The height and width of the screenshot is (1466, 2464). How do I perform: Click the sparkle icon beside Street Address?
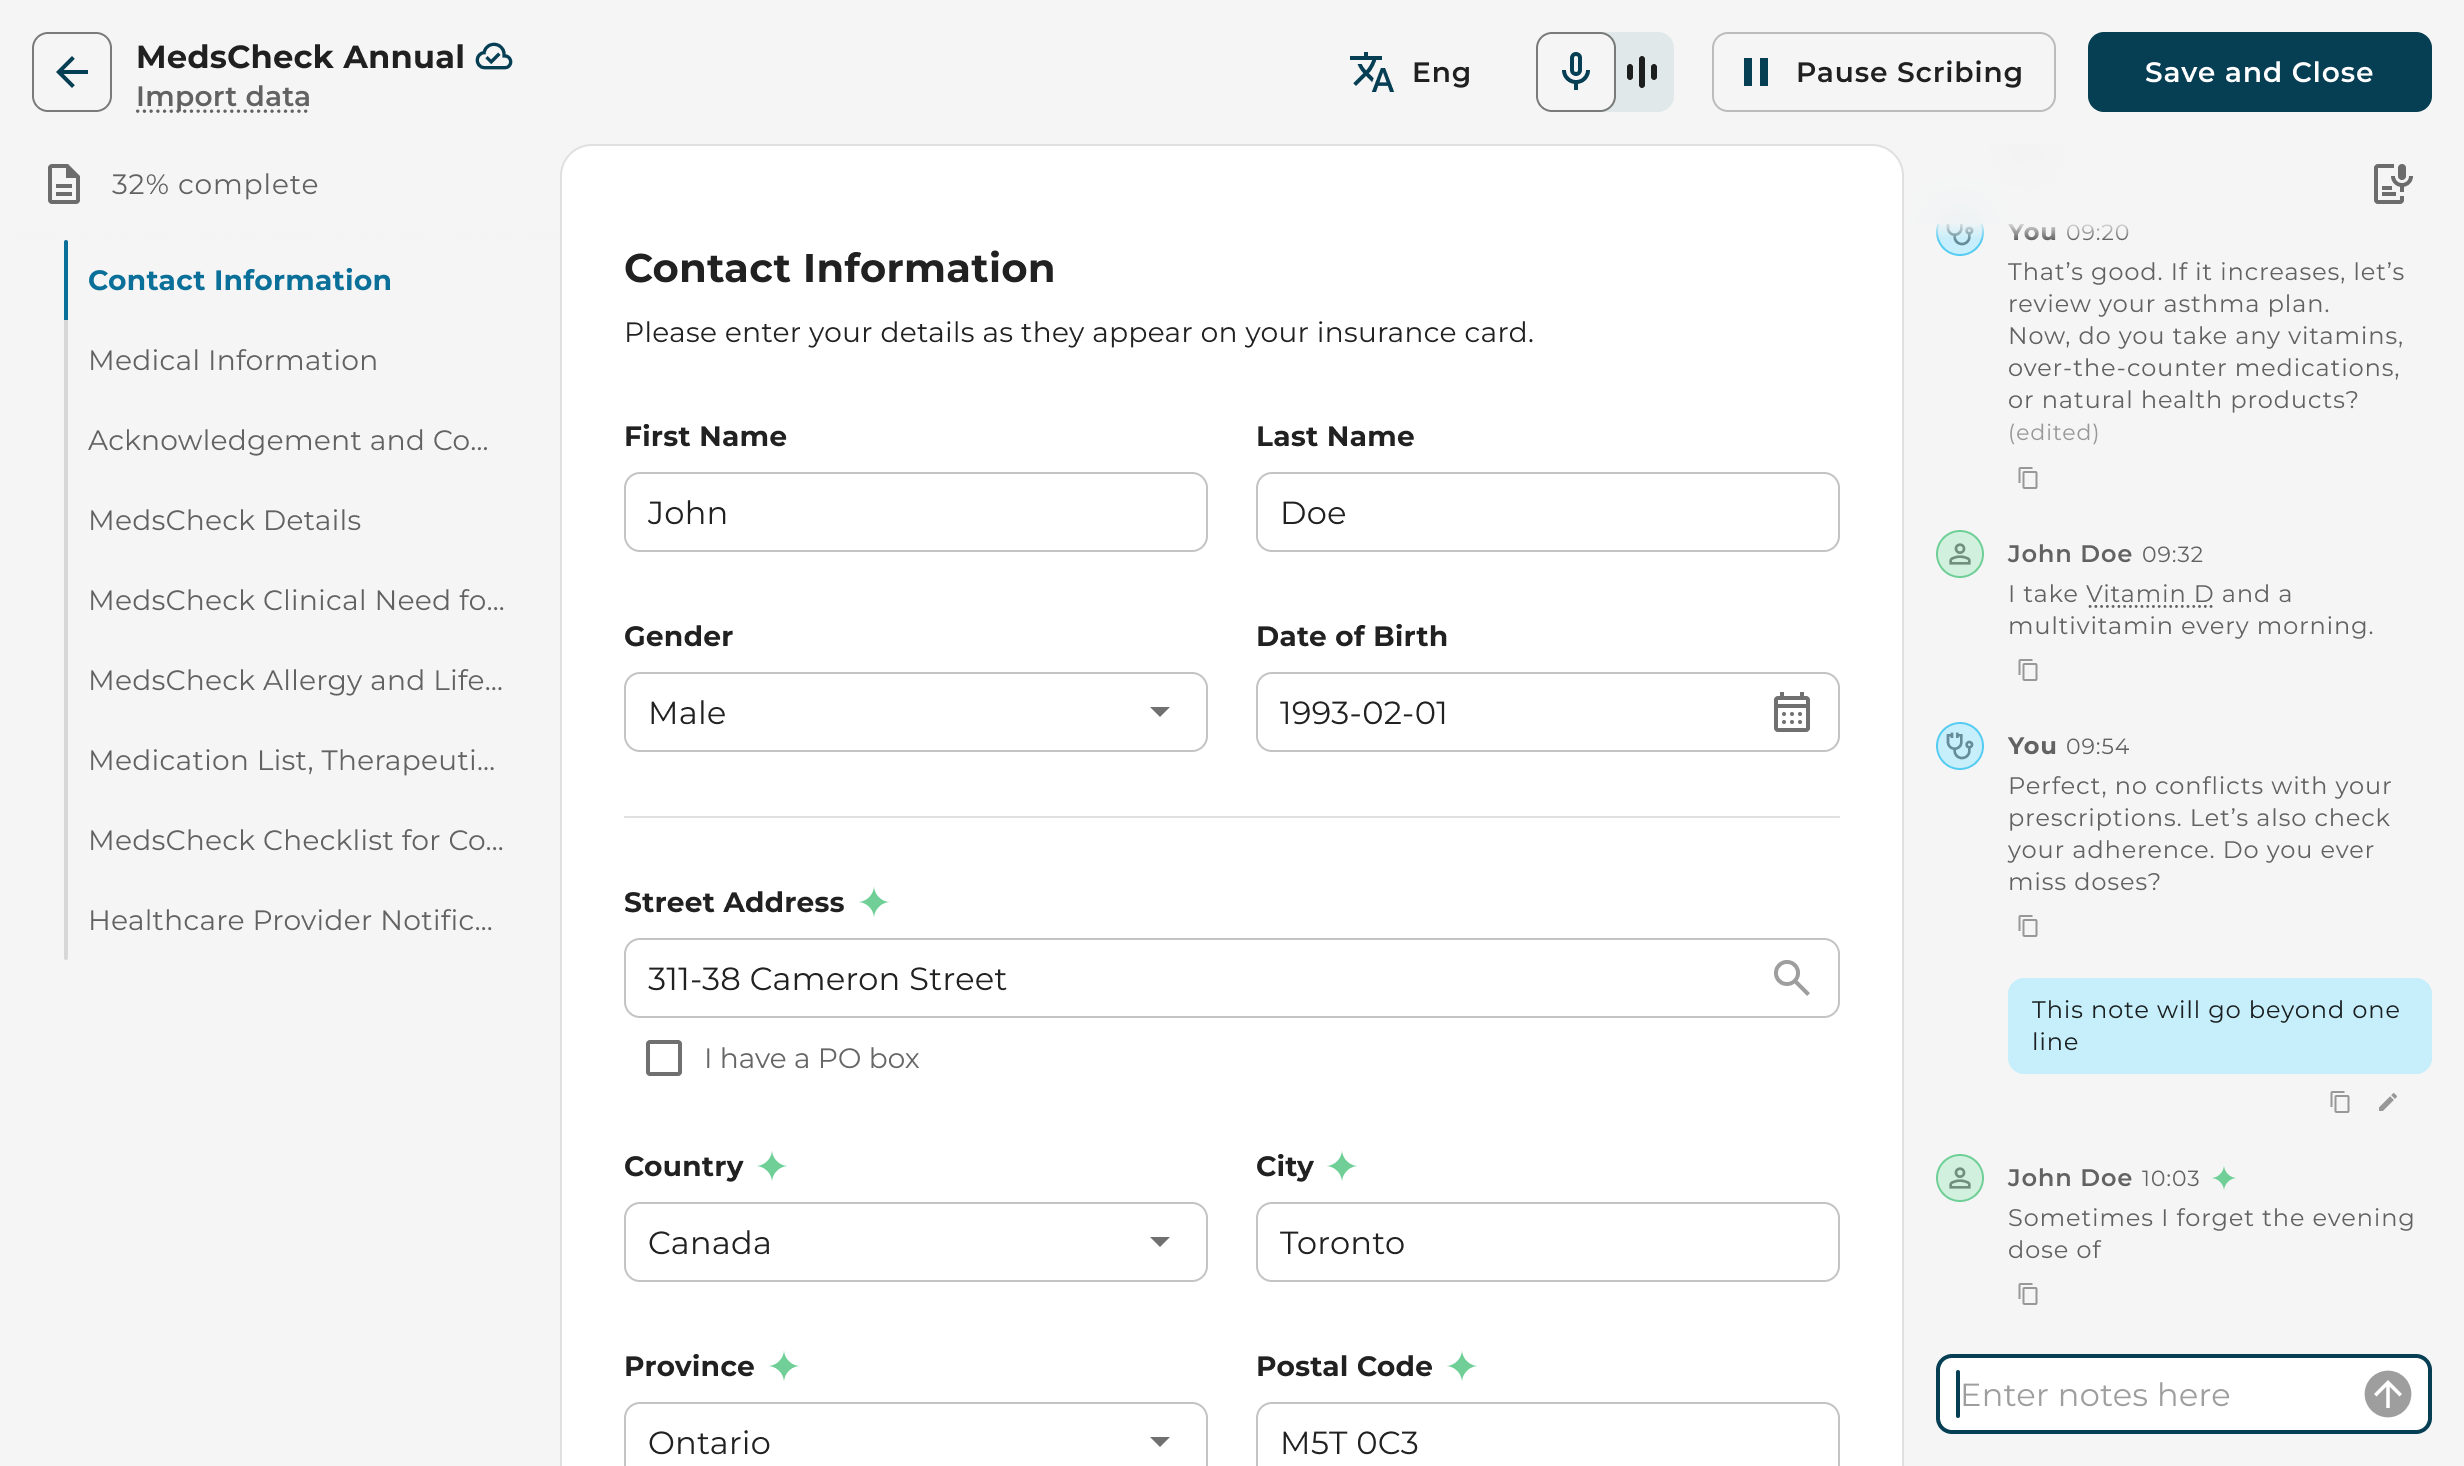click(x=874, y=902)
